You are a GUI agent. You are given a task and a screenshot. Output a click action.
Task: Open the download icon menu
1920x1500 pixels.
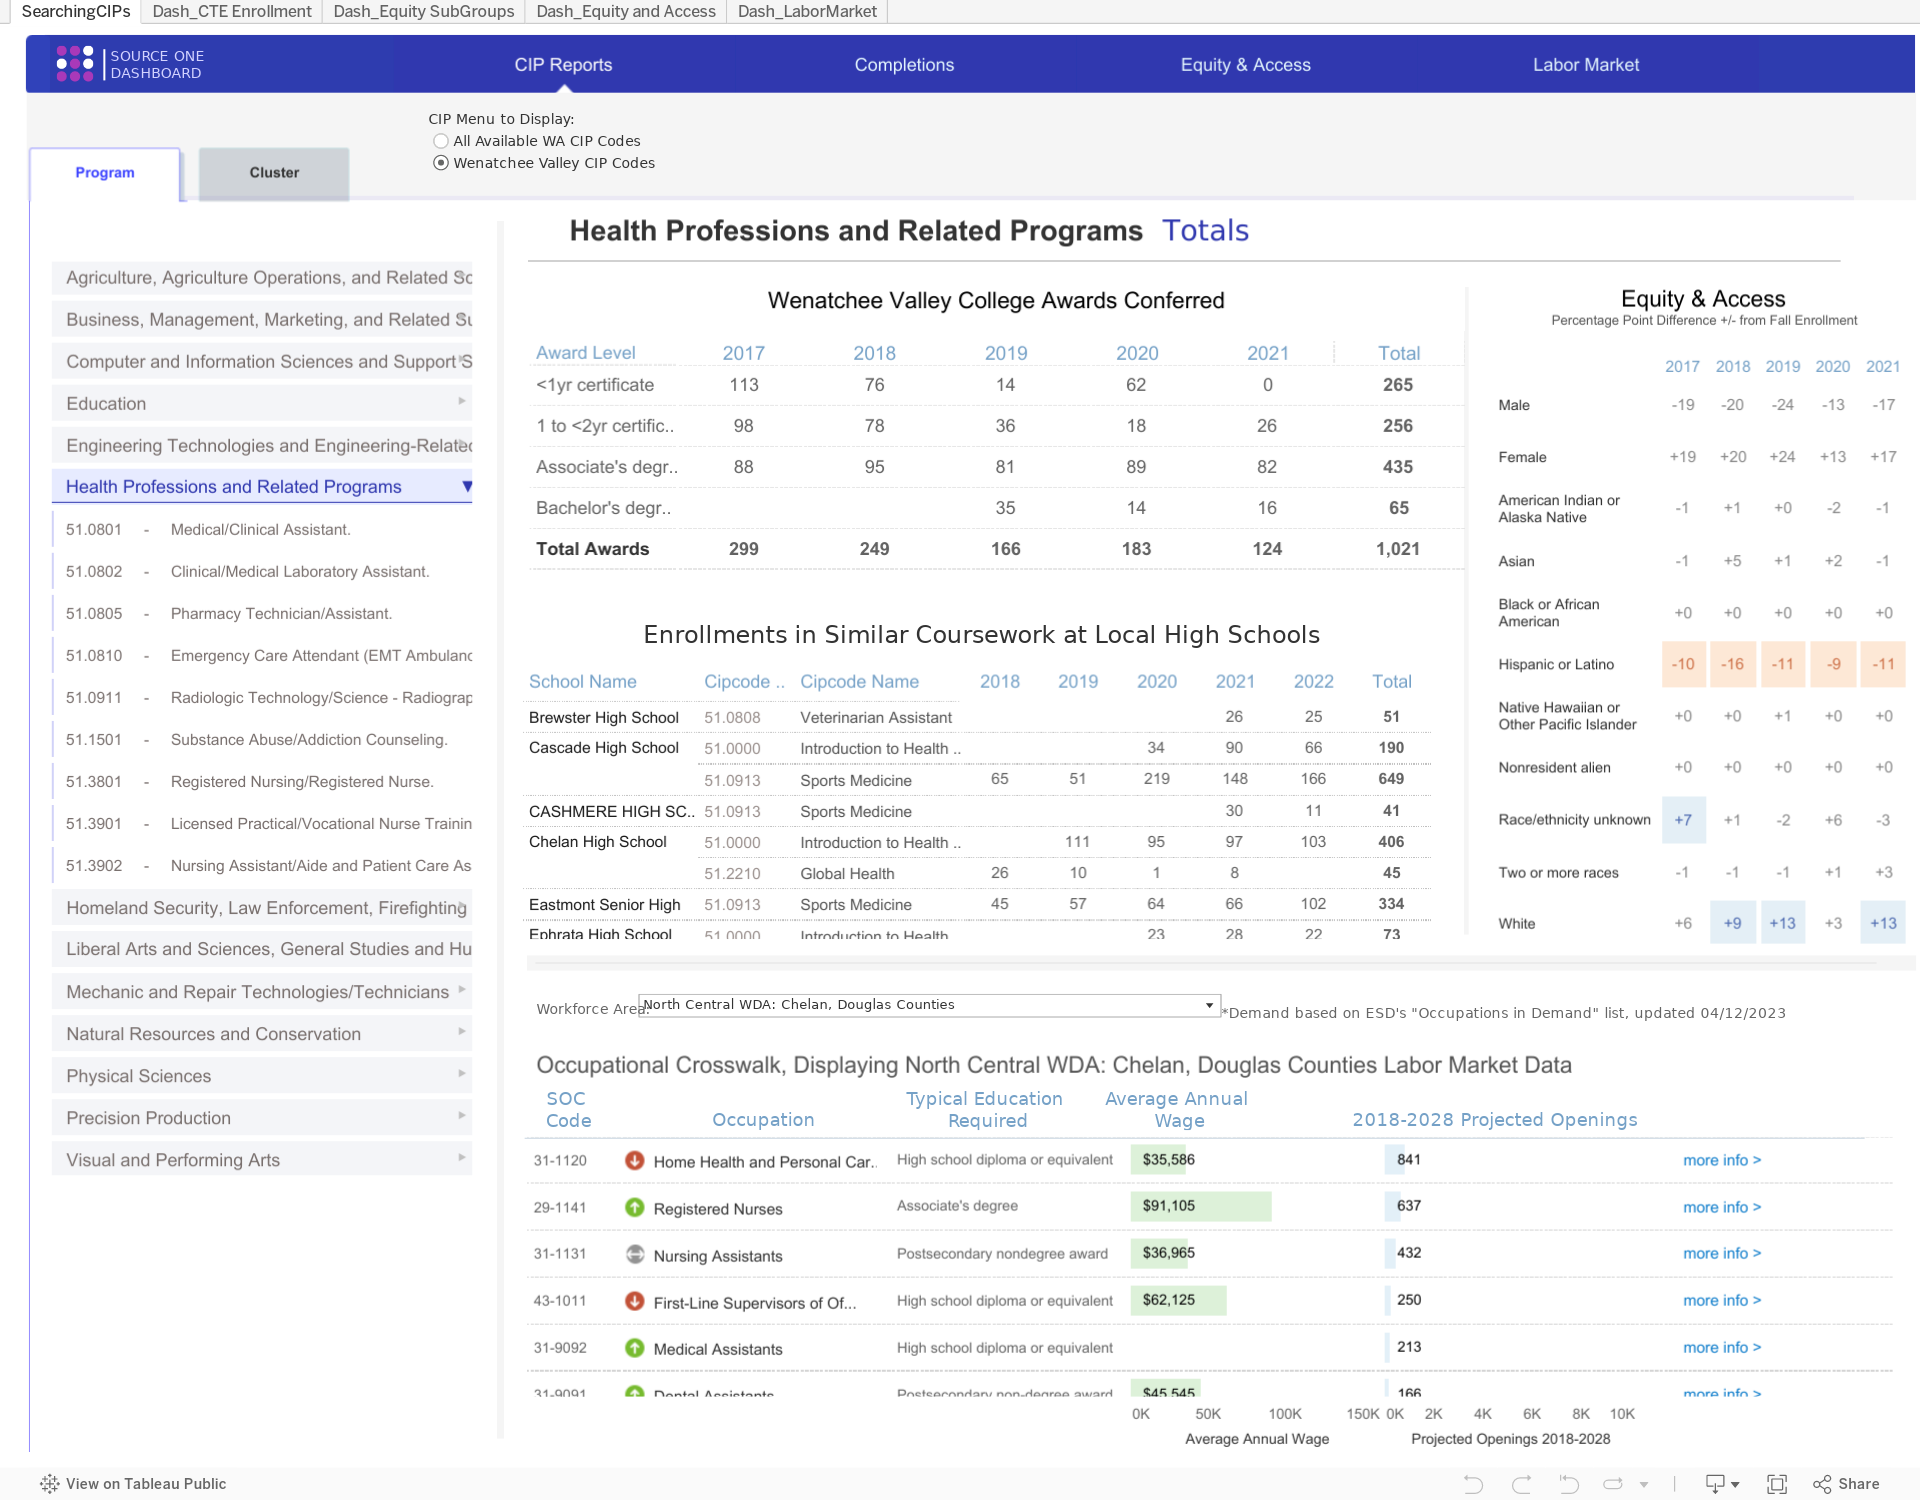tap(1721, 1484)
